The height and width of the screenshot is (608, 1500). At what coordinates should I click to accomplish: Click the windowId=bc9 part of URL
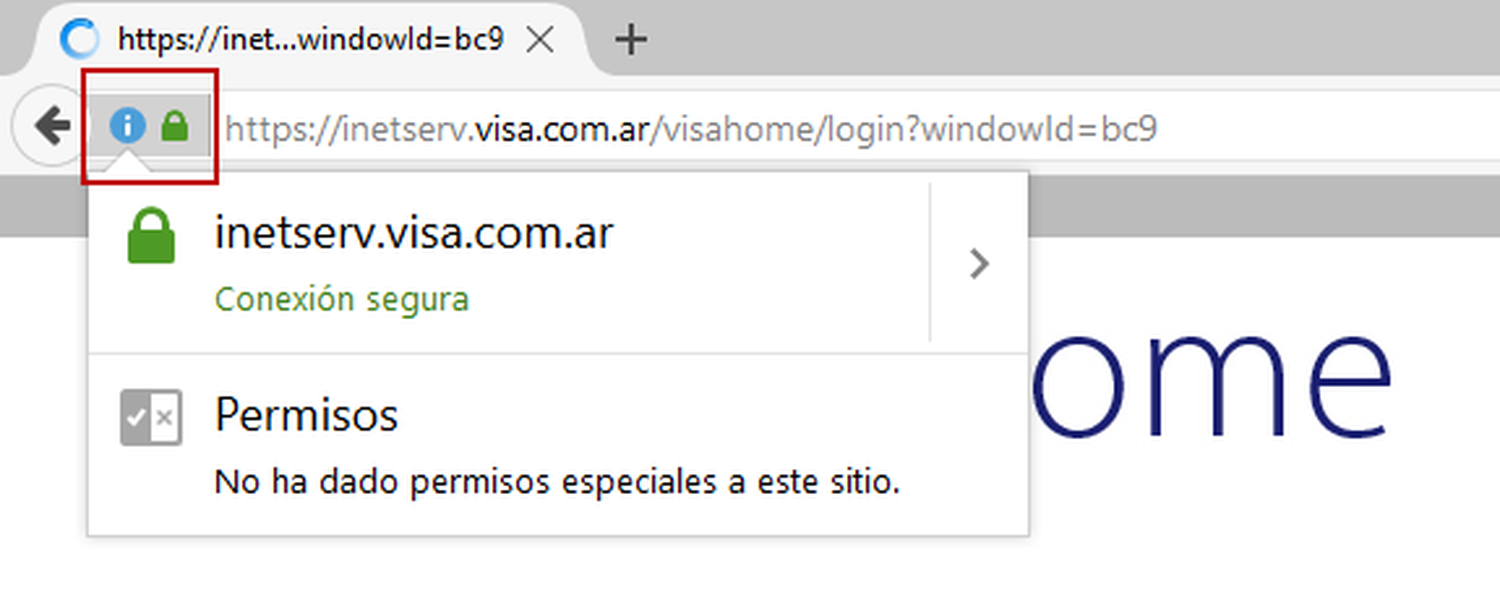click(1040, 129)
